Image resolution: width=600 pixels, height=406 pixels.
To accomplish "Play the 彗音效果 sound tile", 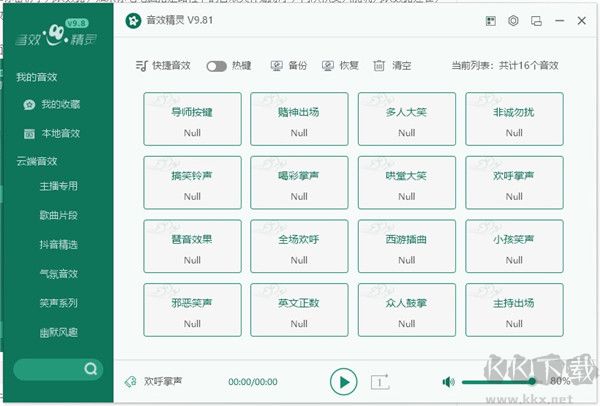I will [x=192, y=246].
